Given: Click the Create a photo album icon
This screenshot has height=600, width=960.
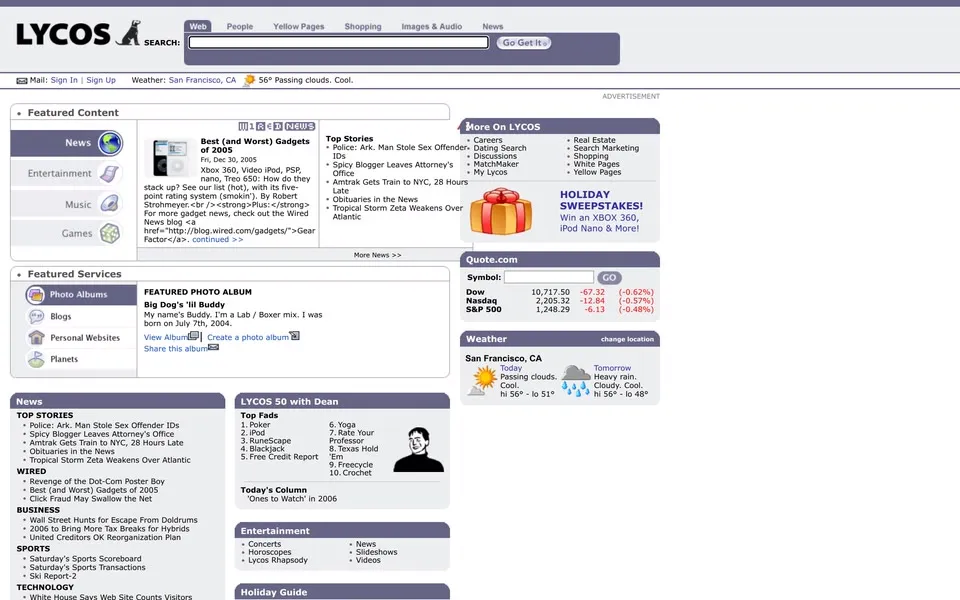Looking at the screenshot, I should click(x=294, y=336).
